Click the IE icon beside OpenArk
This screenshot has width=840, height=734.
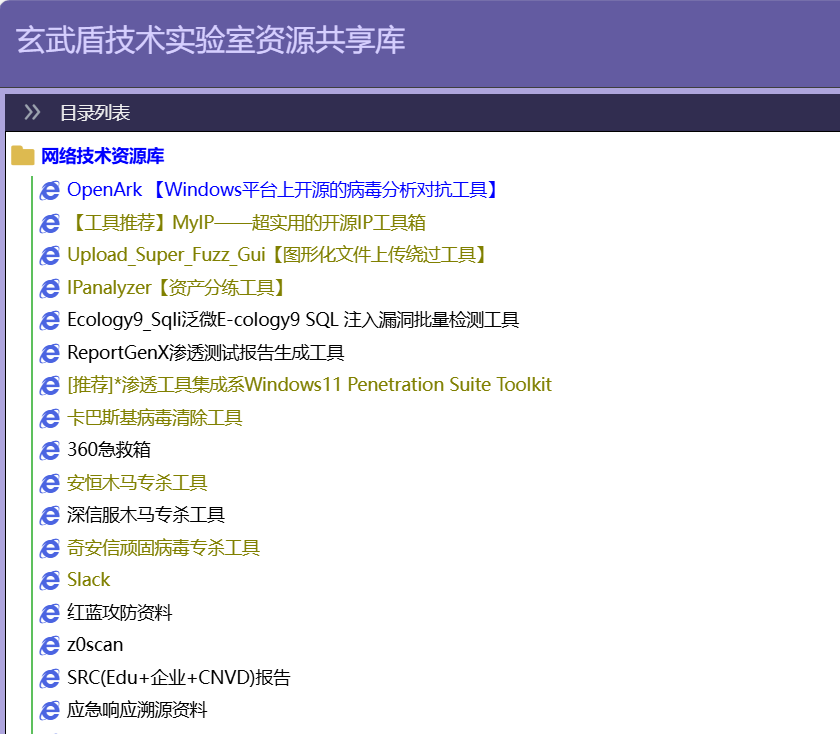click(x=50, y=190)
